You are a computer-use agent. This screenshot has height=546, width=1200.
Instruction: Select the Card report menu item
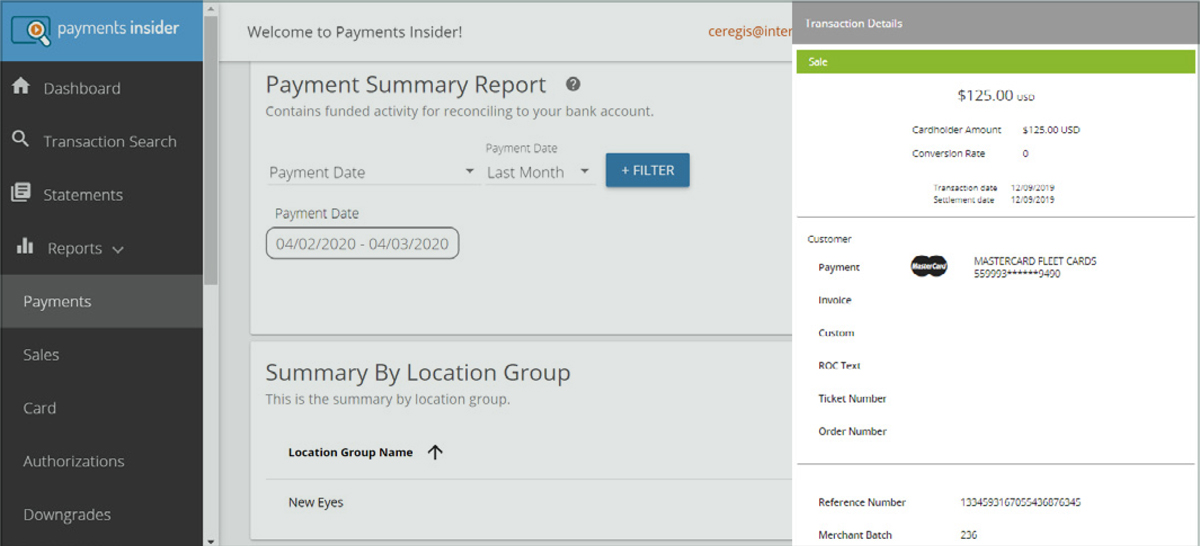pyautogui.click(x=39, y=408)
